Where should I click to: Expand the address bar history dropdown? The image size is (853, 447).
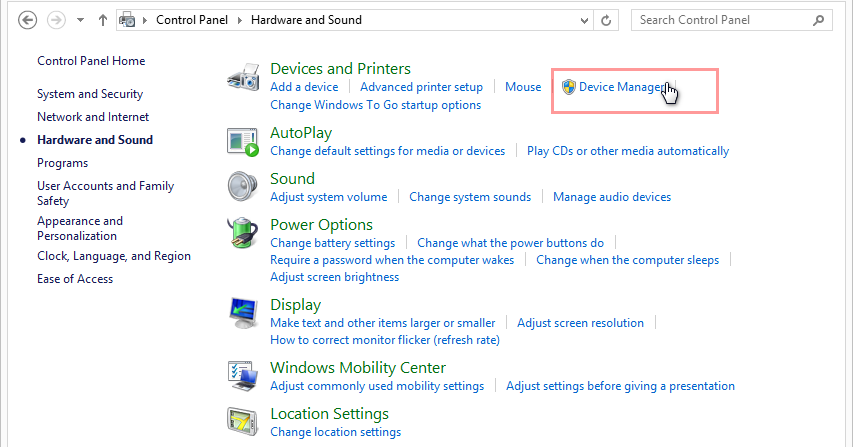click(x=581, y=20)
